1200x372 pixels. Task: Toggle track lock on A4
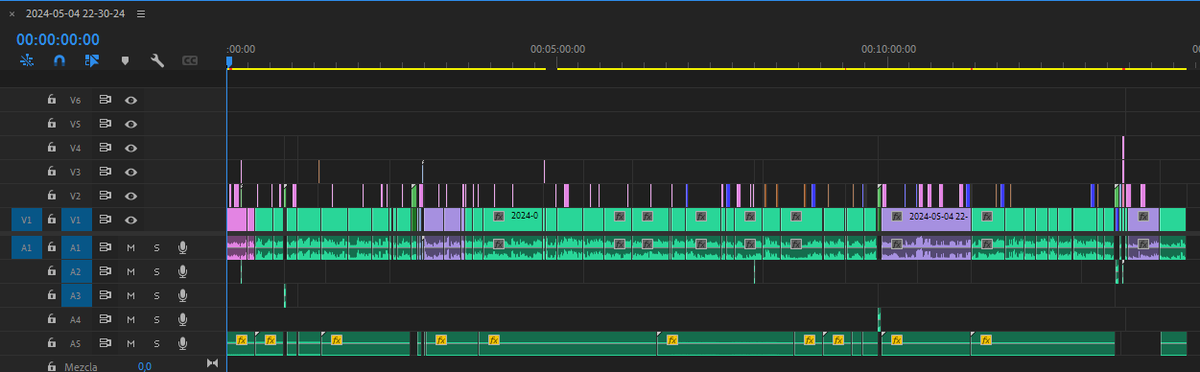tap(51, 319)
